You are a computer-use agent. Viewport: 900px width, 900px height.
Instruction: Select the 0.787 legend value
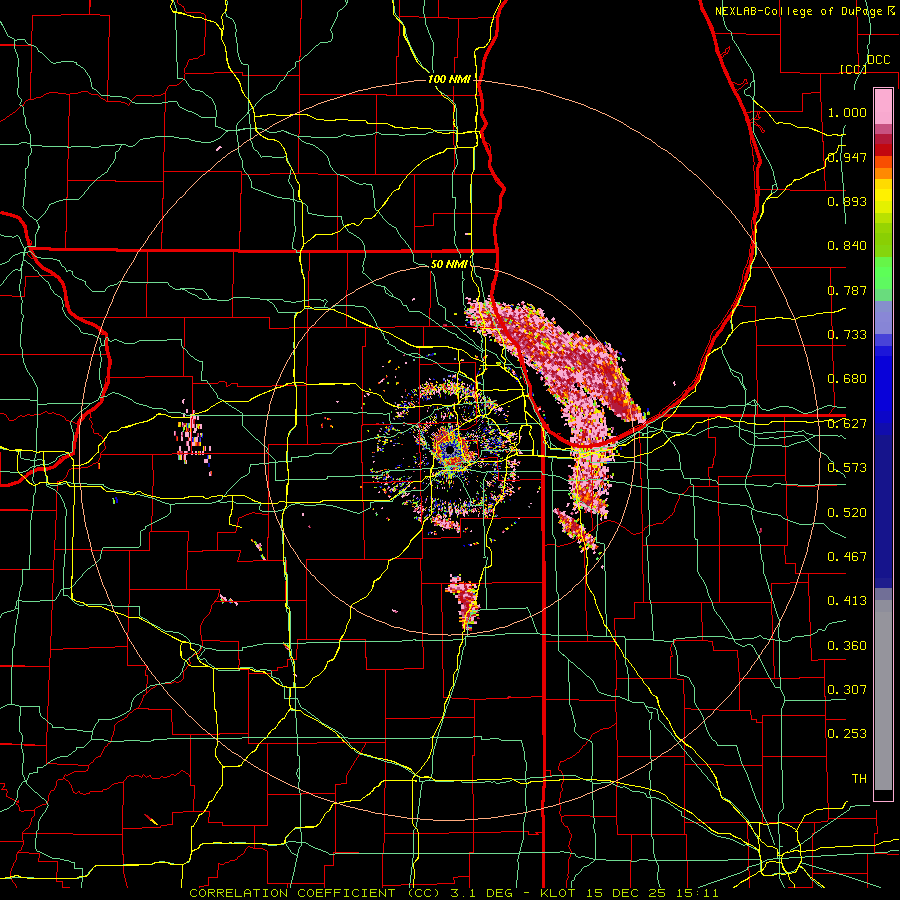tap(847, 290)
